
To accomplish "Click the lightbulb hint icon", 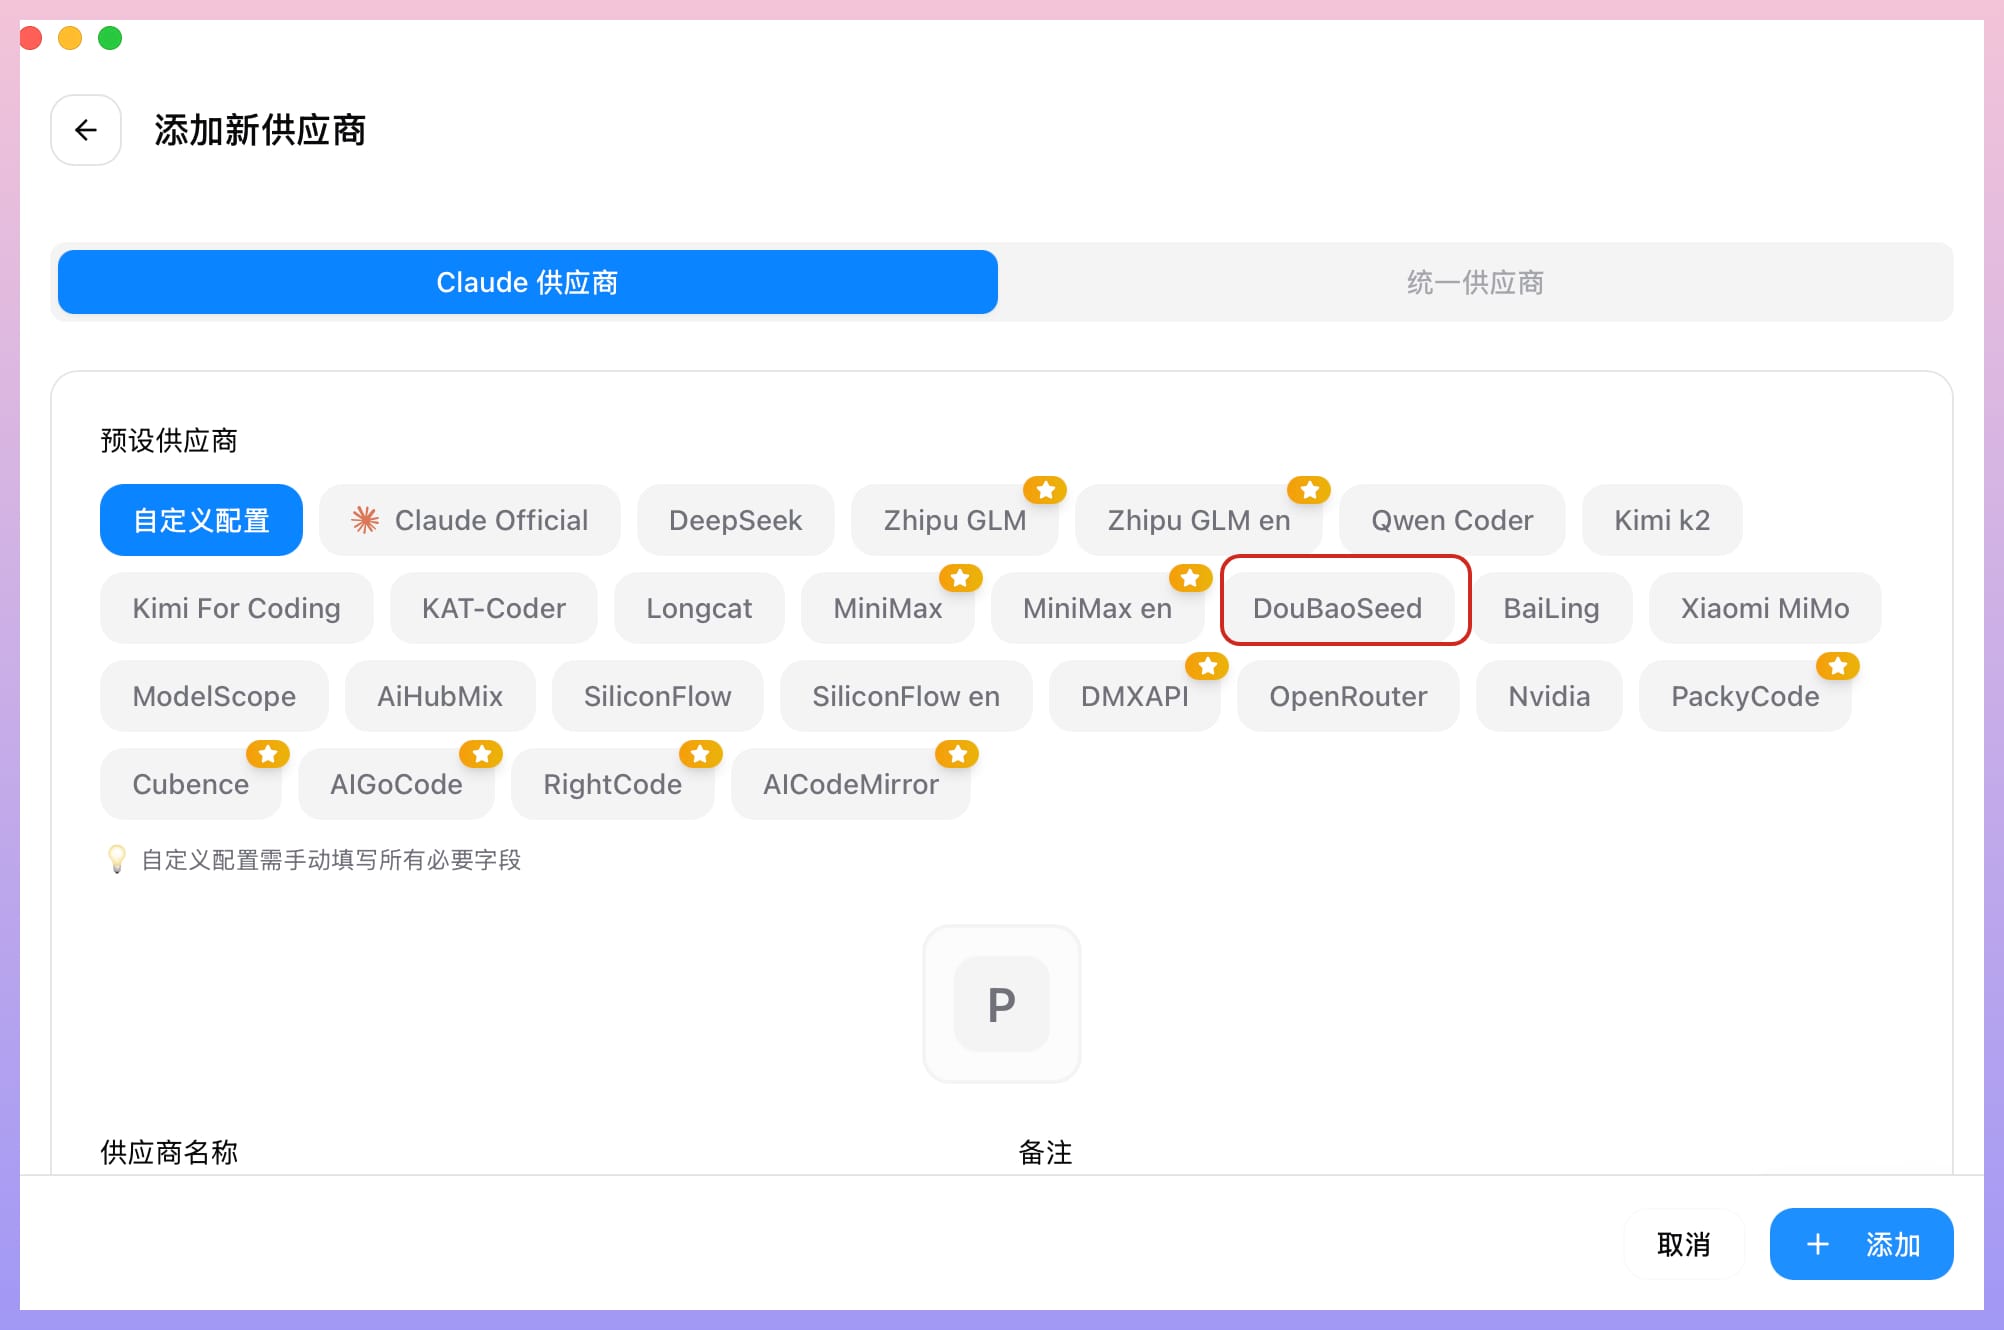I will (x=117, y=859).
